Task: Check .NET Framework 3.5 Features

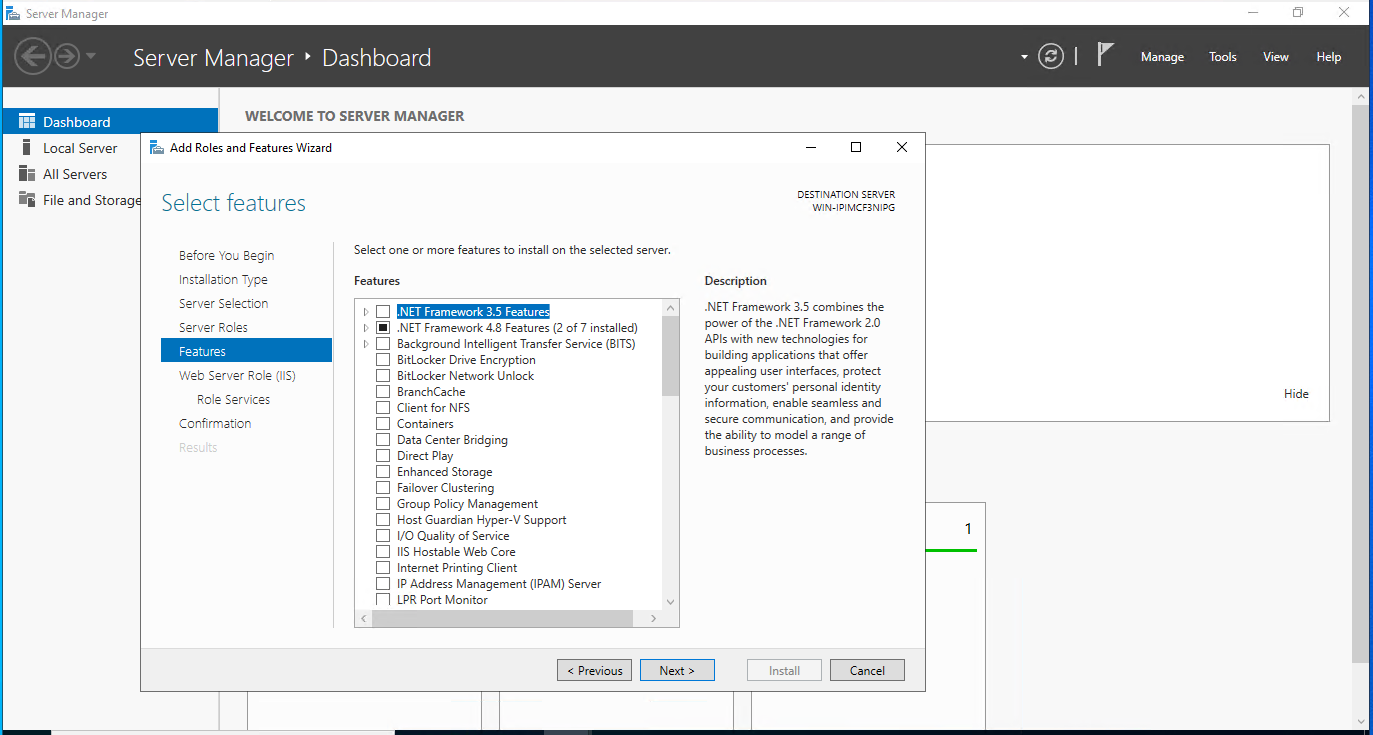Action: click(383, 312)
